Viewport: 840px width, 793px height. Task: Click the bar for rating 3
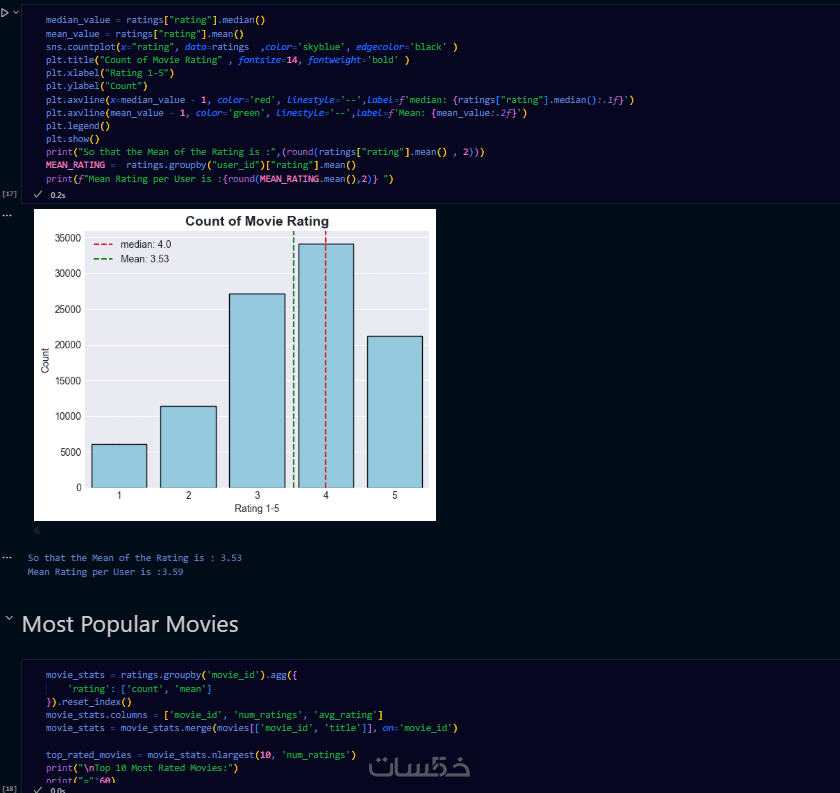pyautogui.click(x=257, y=391)
